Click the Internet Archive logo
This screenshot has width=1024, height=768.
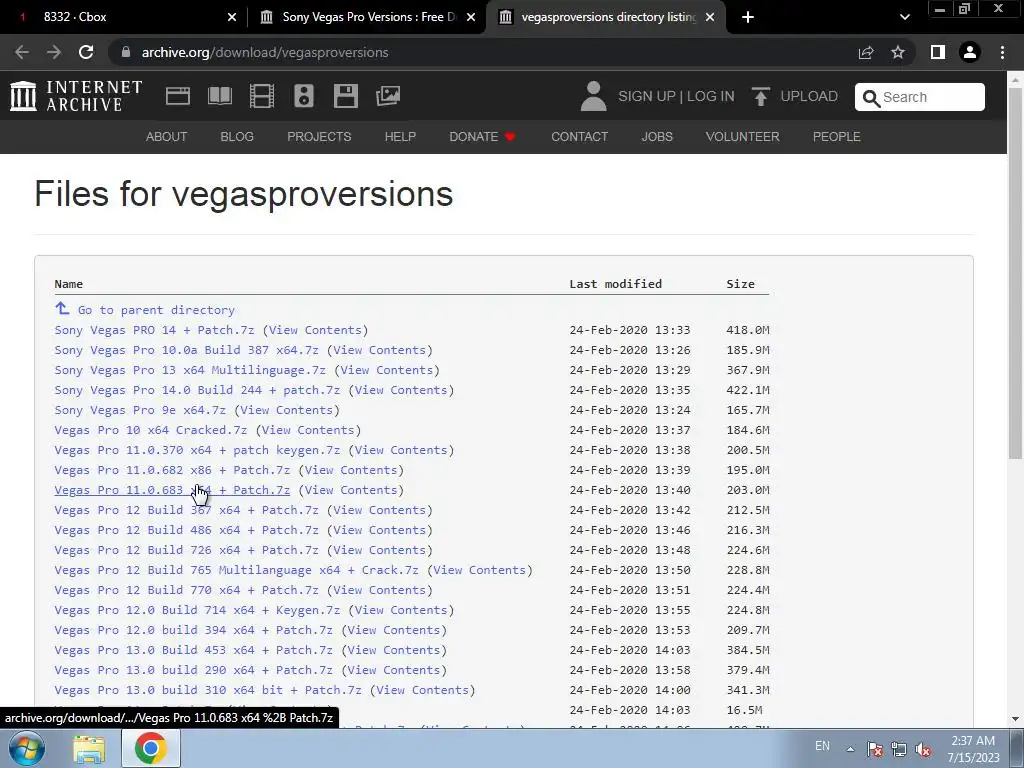(x=76, y=96)
